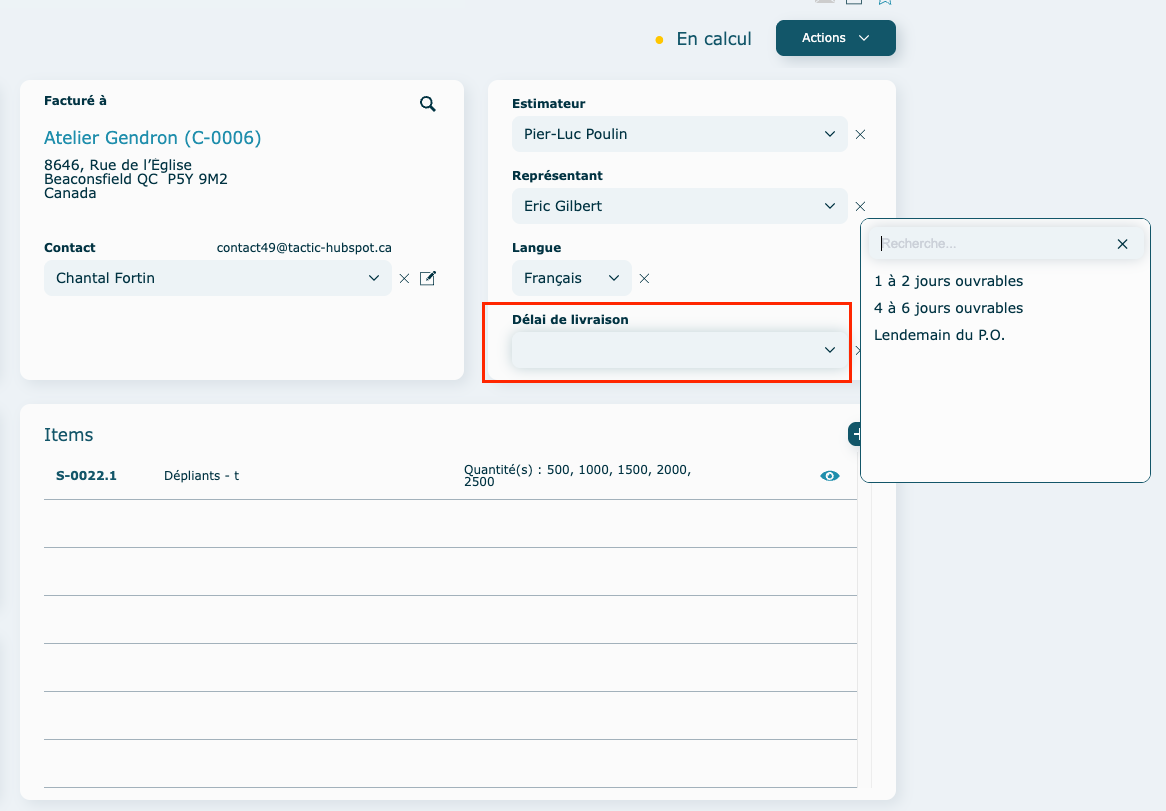This screenshot has height=811, width=1166.
Task: Pick "4 à 6 jours ouvrables" option
Action: 948,308
